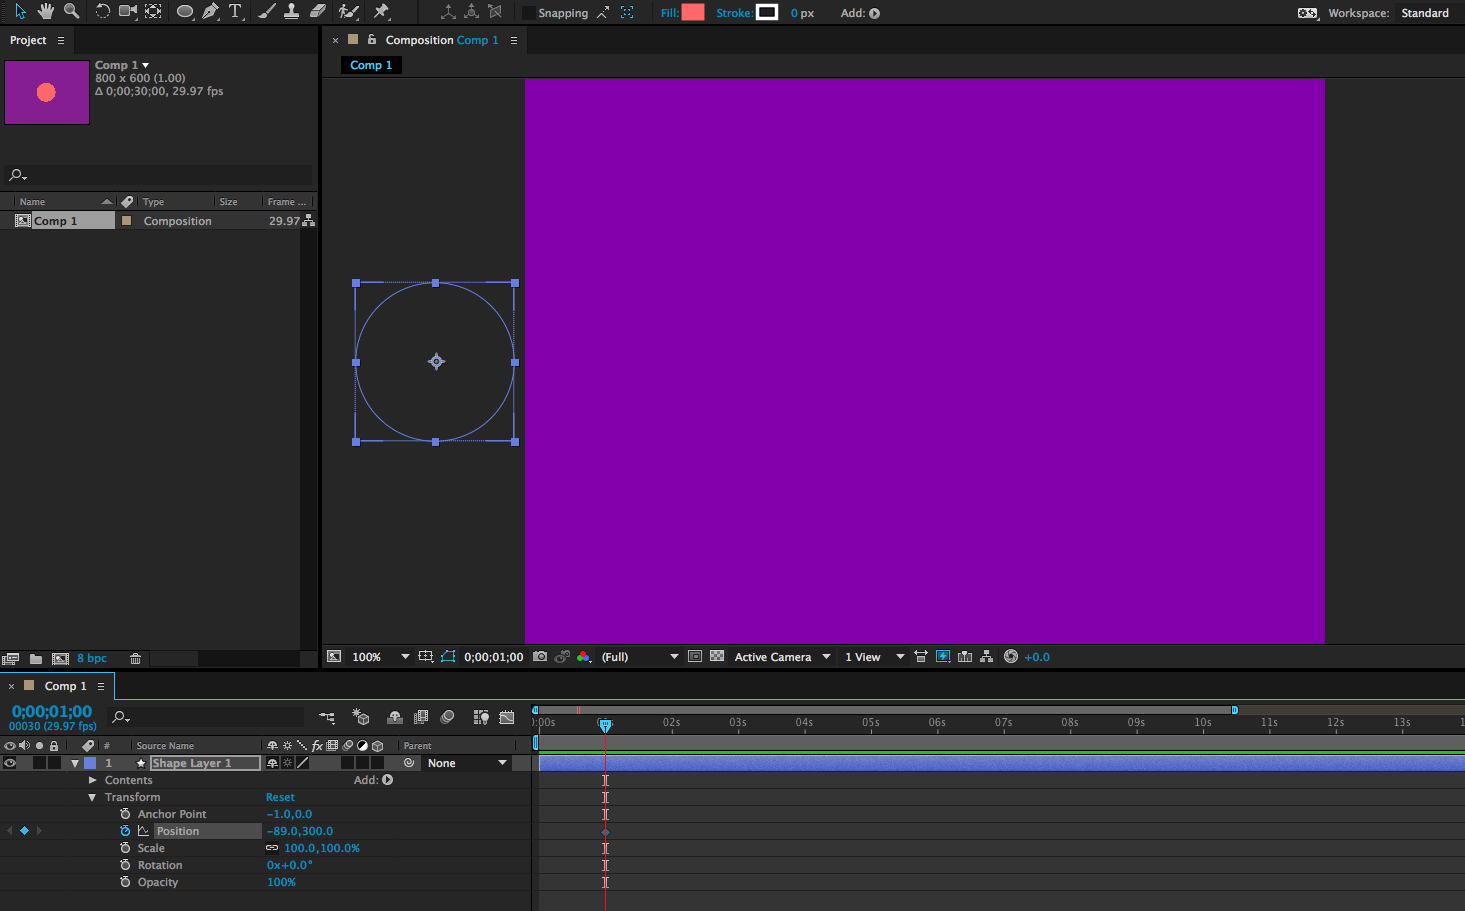Select the Roto Brush tool
Viewport: 1465px width, 911px height.
coord(348,12)
